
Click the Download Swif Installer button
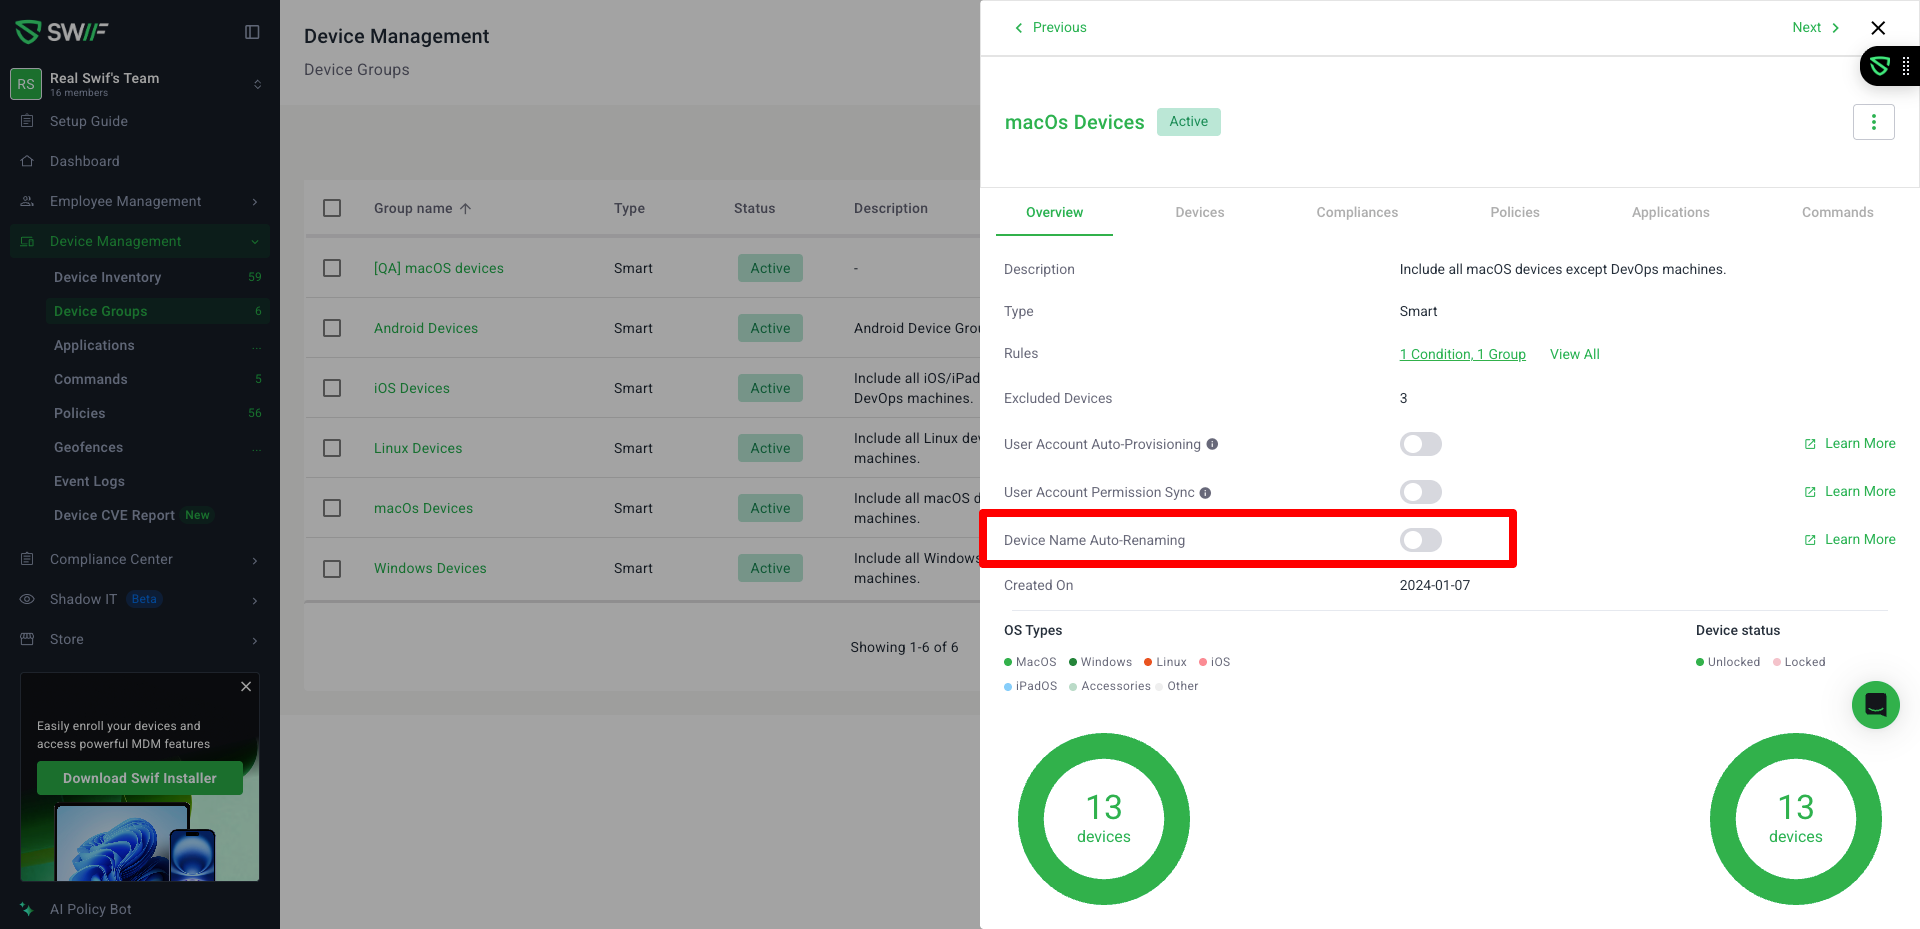click(x=140, y=778)
